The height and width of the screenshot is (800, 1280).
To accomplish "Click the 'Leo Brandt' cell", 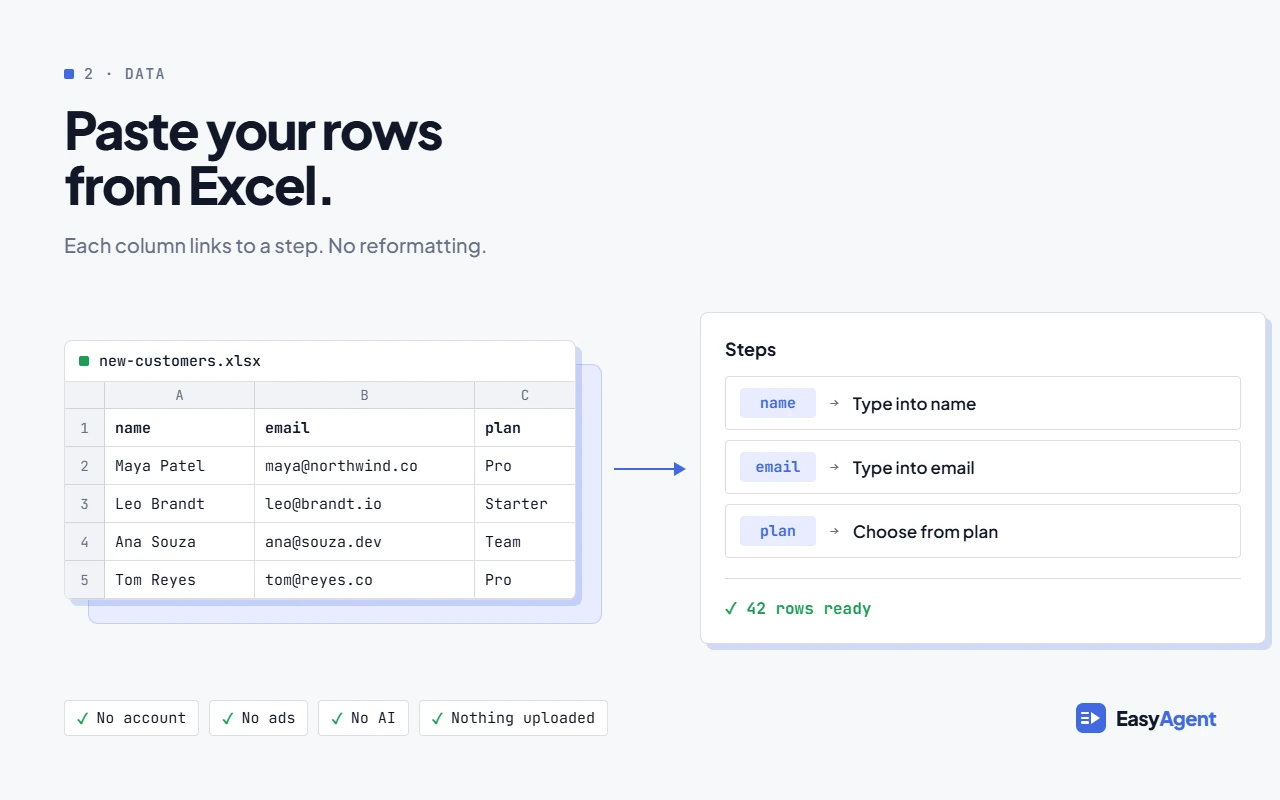I will click(x=180, y=504).
